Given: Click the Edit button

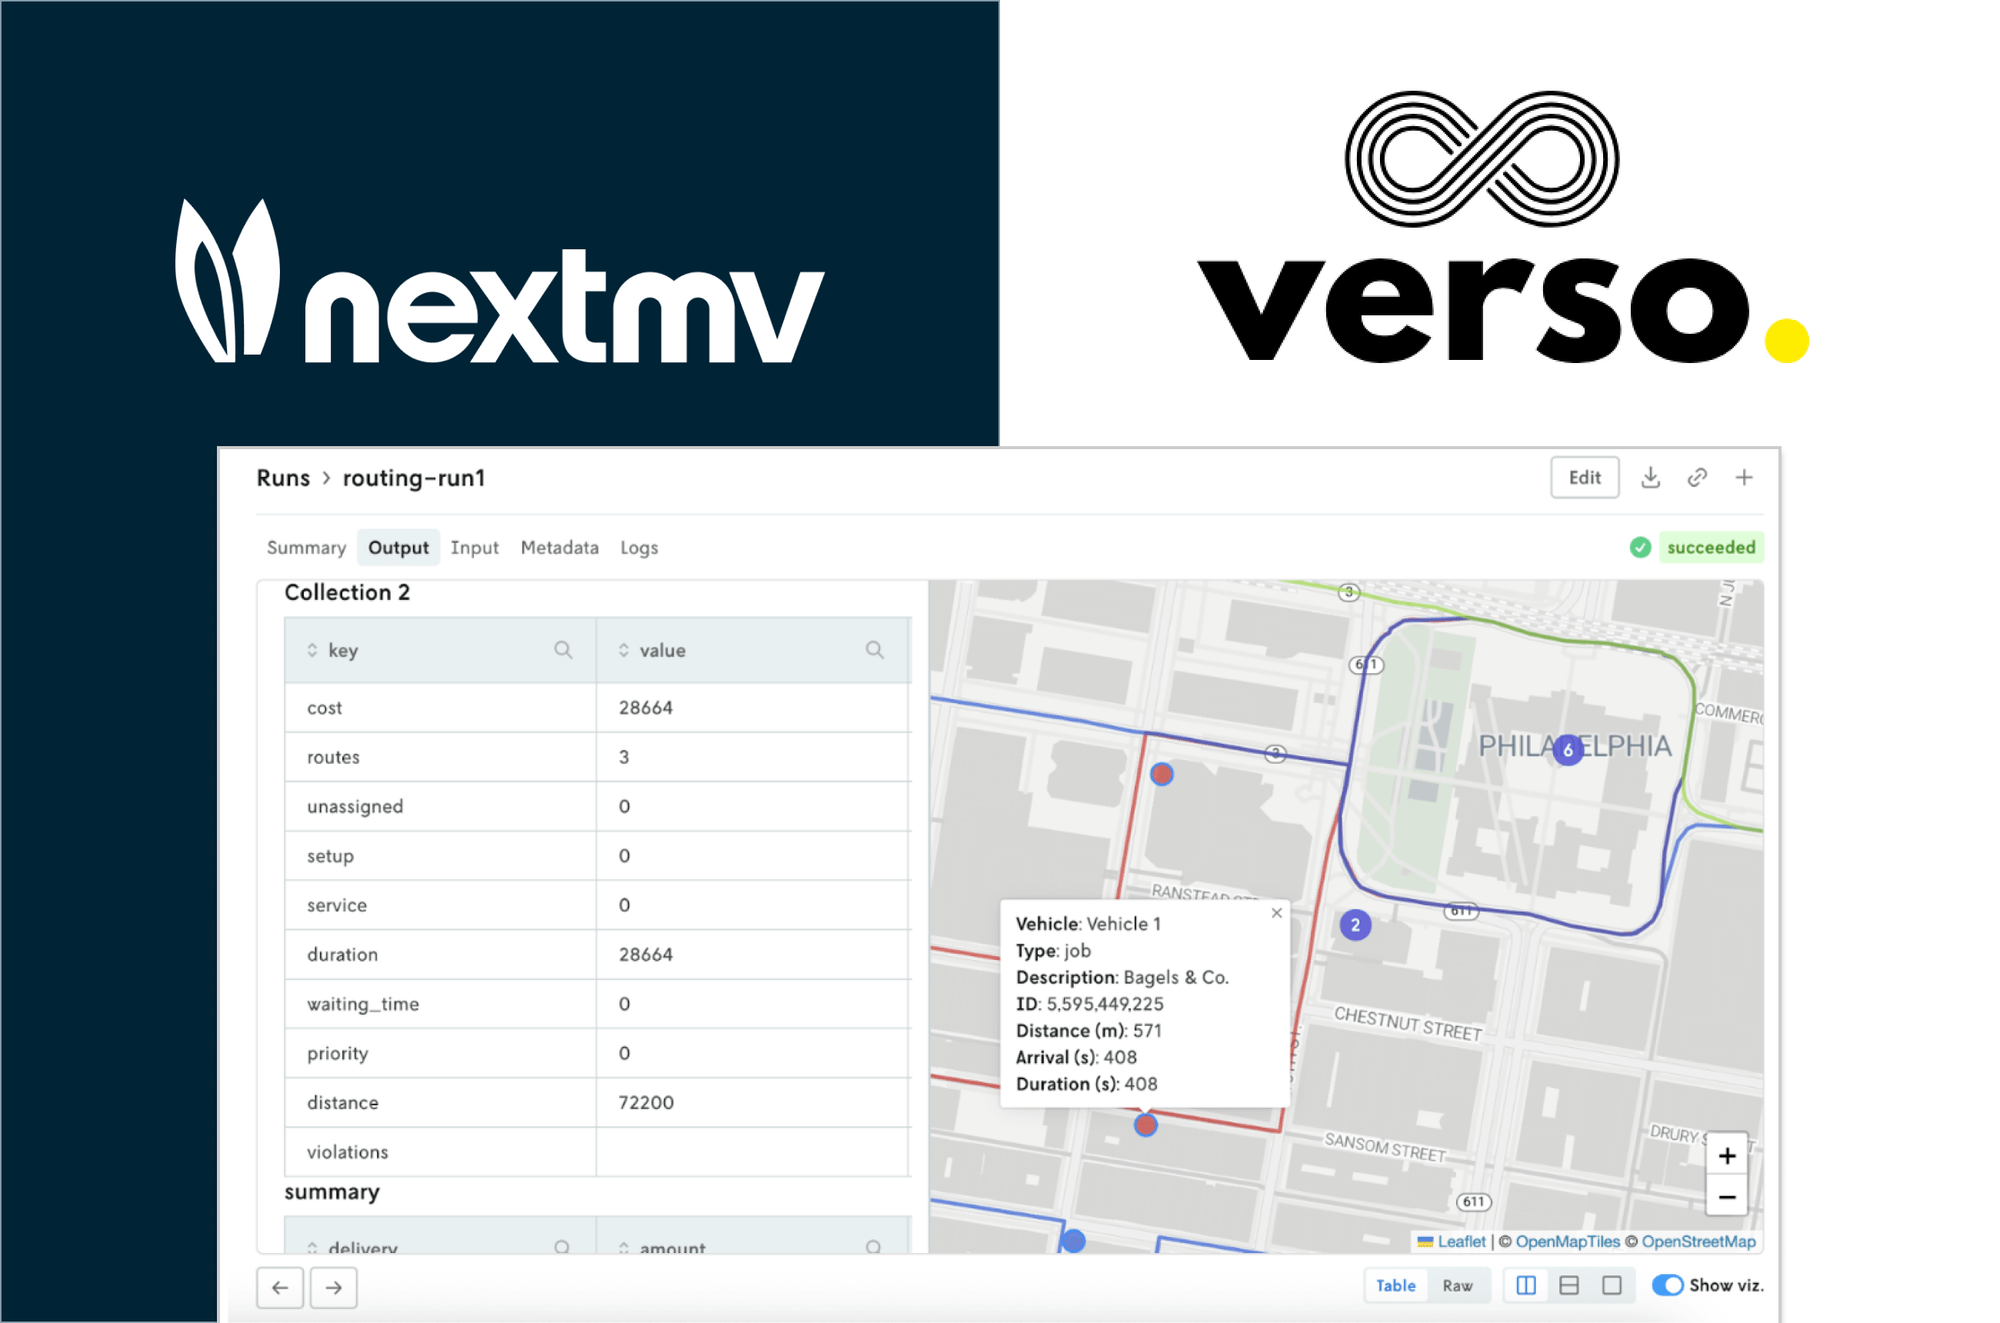Looking at the screenshot, I should (1585, 477).
